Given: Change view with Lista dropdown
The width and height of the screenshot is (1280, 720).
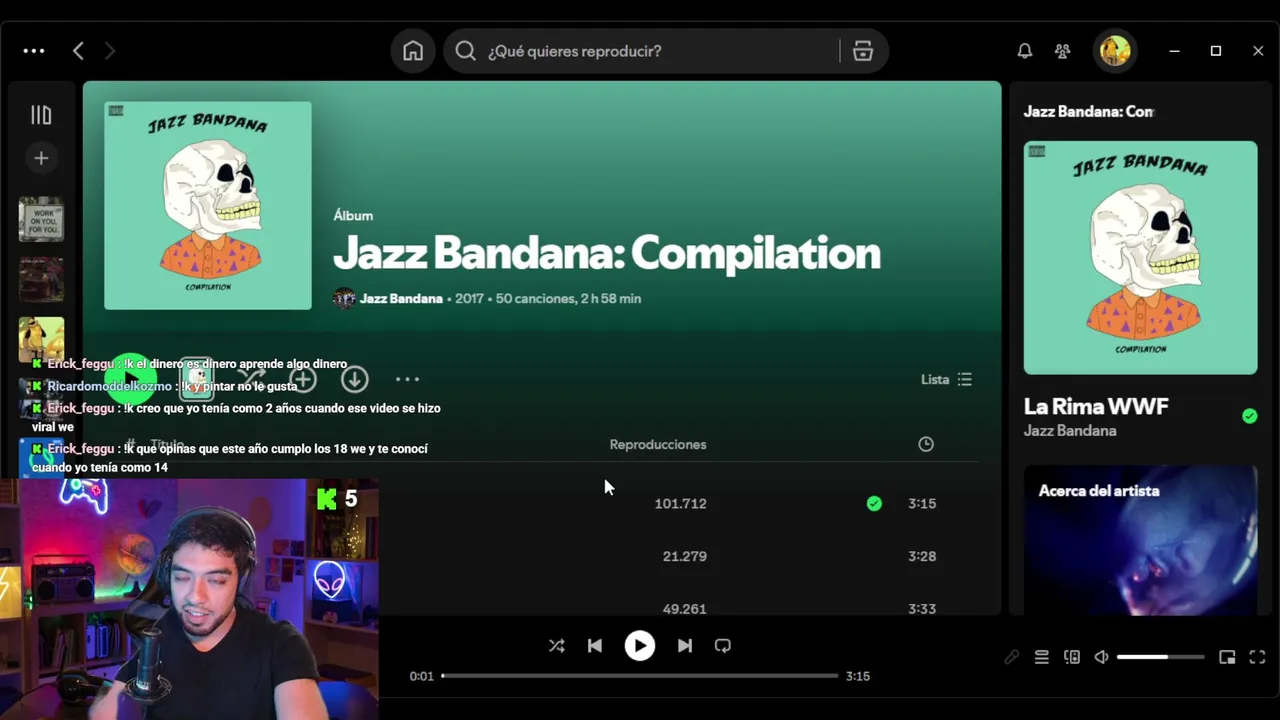Looking at the screenshot, I should tap(946, 380).
